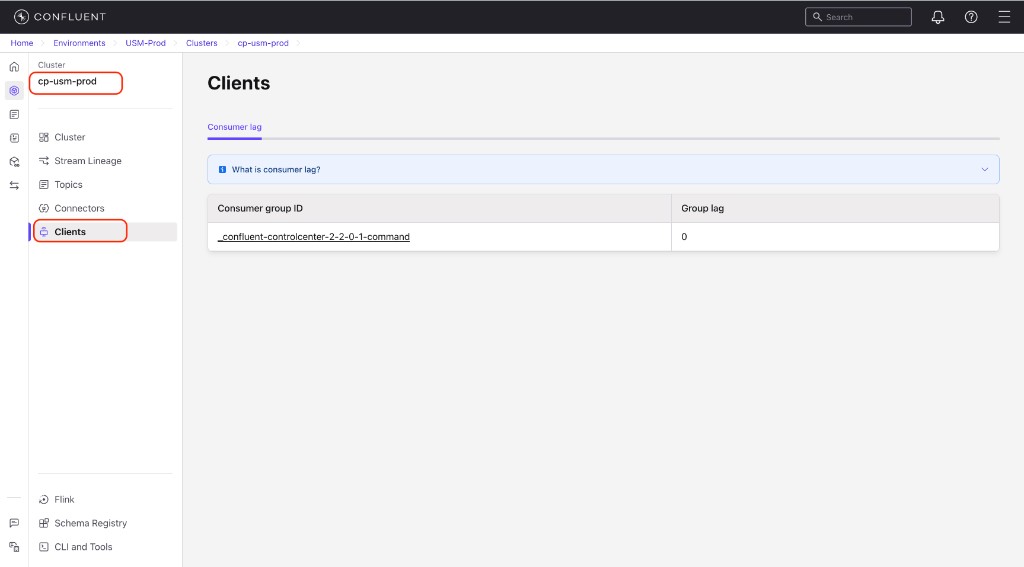Click the highlighted Environments icon in left rail

click(14, 90)
